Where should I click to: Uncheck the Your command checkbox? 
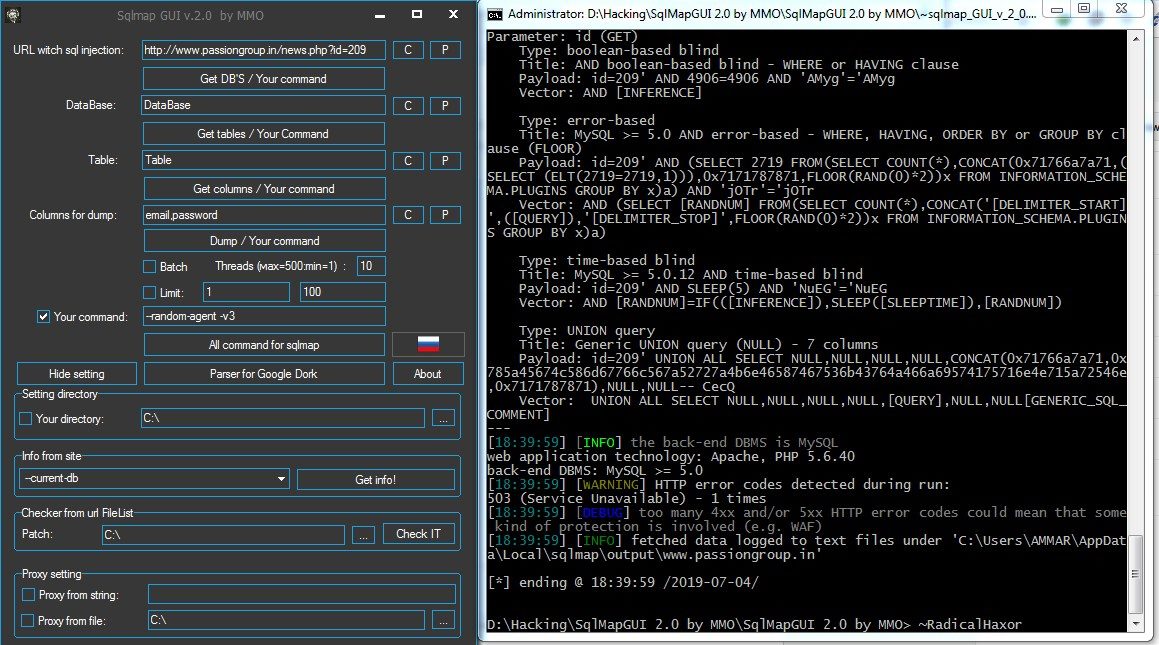tap(44, 317)
